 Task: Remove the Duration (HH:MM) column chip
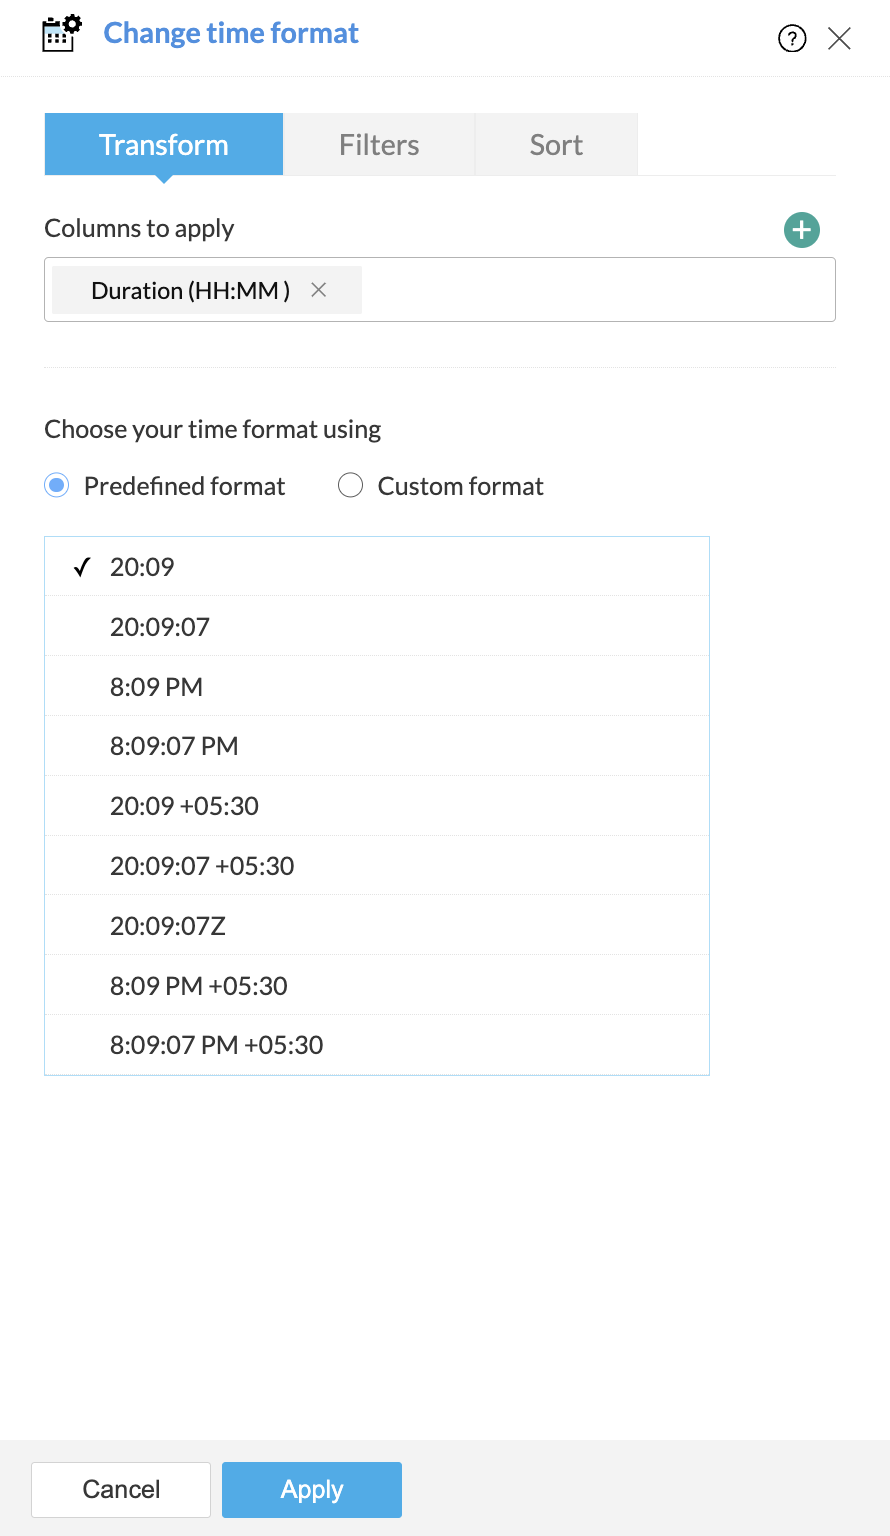319,290
